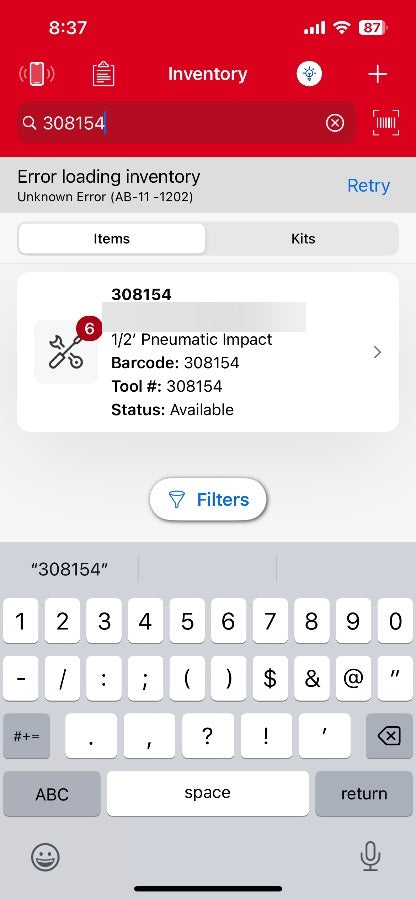Add new inventory with plus icon
Viewport: 416px width, 900px height.
(x=378, y=74)
